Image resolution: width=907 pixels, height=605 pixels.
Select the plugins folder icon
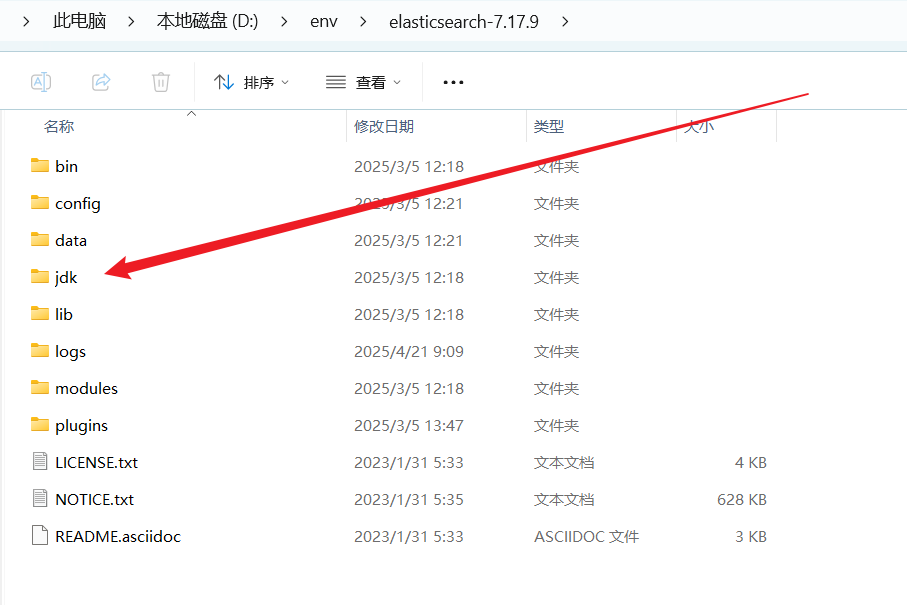(x=40, y=425)
